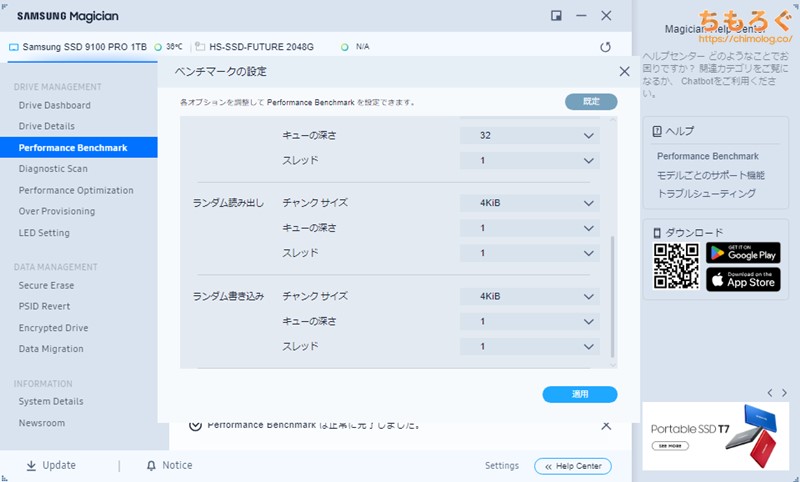800x482 pixels.
Task: Click the 適用 apply button
Action: (x=580, y=394)
